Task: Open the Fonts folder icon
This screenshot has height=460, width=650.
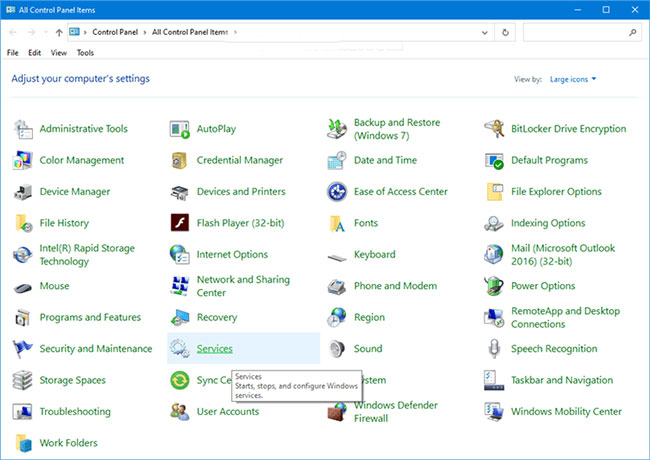Action: point(337,223)
